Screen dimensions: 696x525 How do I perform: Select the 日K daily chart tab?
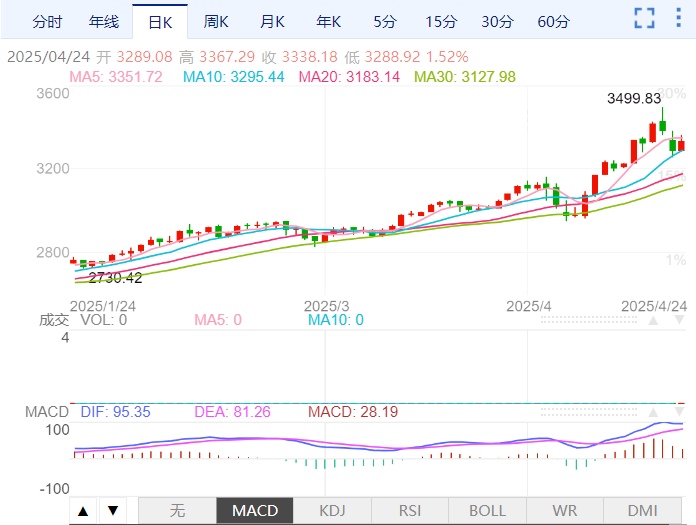click(x=160, y=22)
